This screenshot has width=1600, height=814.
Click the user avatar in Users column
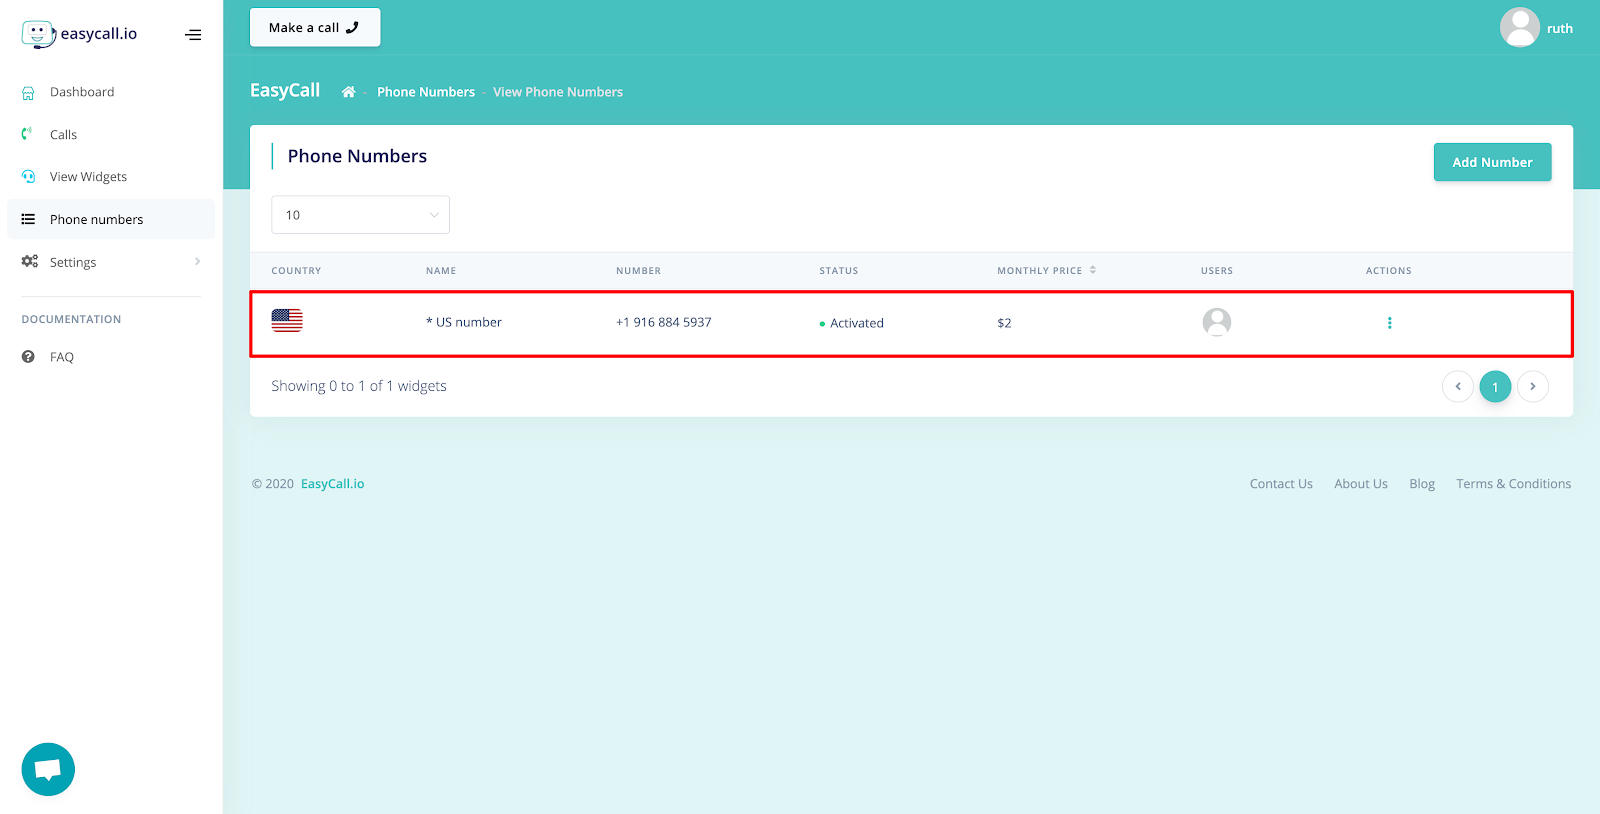[x=1217, y=322]
